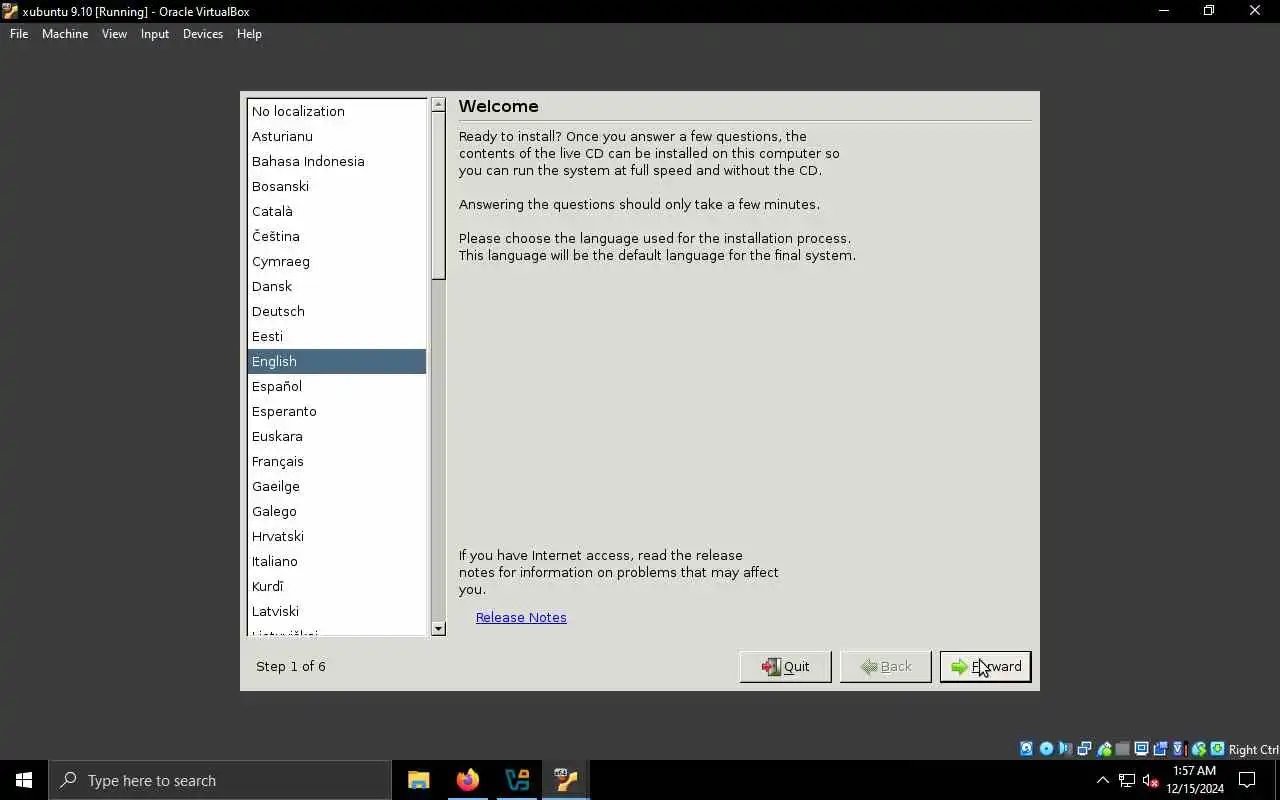This screenshot has width=1280, height=800.
Task: Select Čeština language
Action: pyautogui.click(x=337, y=236)
